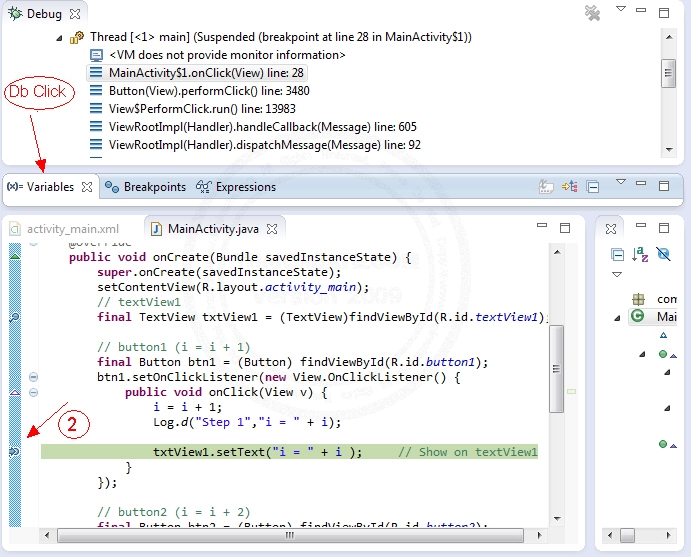Click the monitor icon before VM monitor information
This screenshot has width=691, height=557.
pyautogui.click(x=96, y=56)
